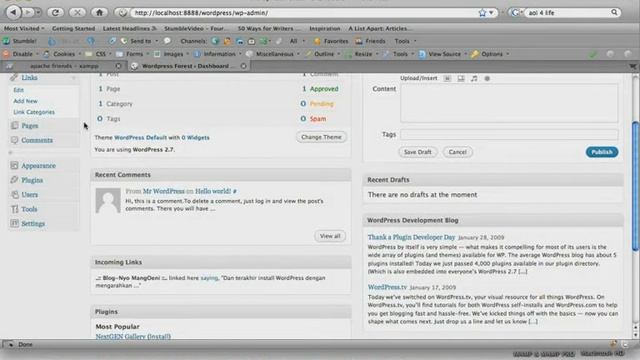
Task: Open the Most Visited bookmarks dropdown
Action: click(x=24, y=29)
